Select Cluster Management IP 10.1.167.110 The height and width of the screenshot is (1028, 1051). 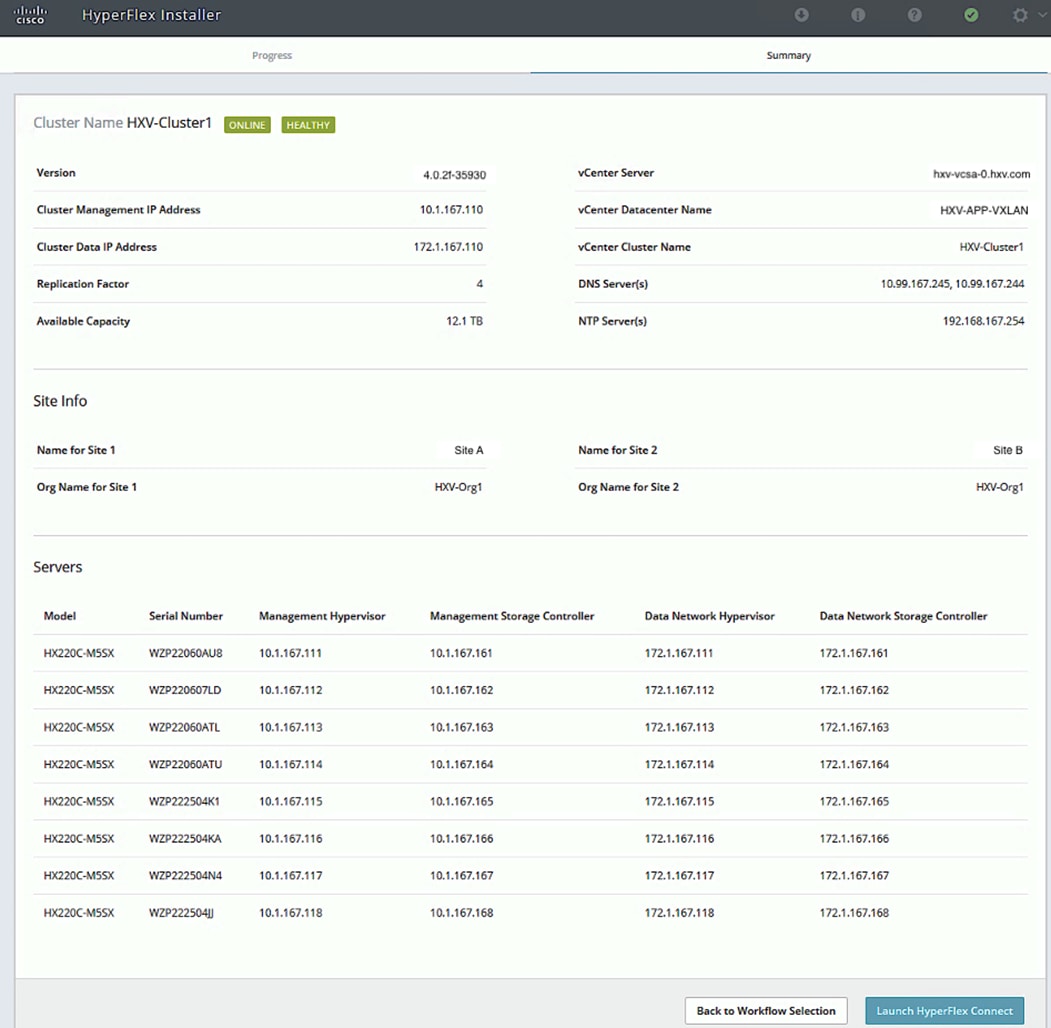tap(451, 210)
